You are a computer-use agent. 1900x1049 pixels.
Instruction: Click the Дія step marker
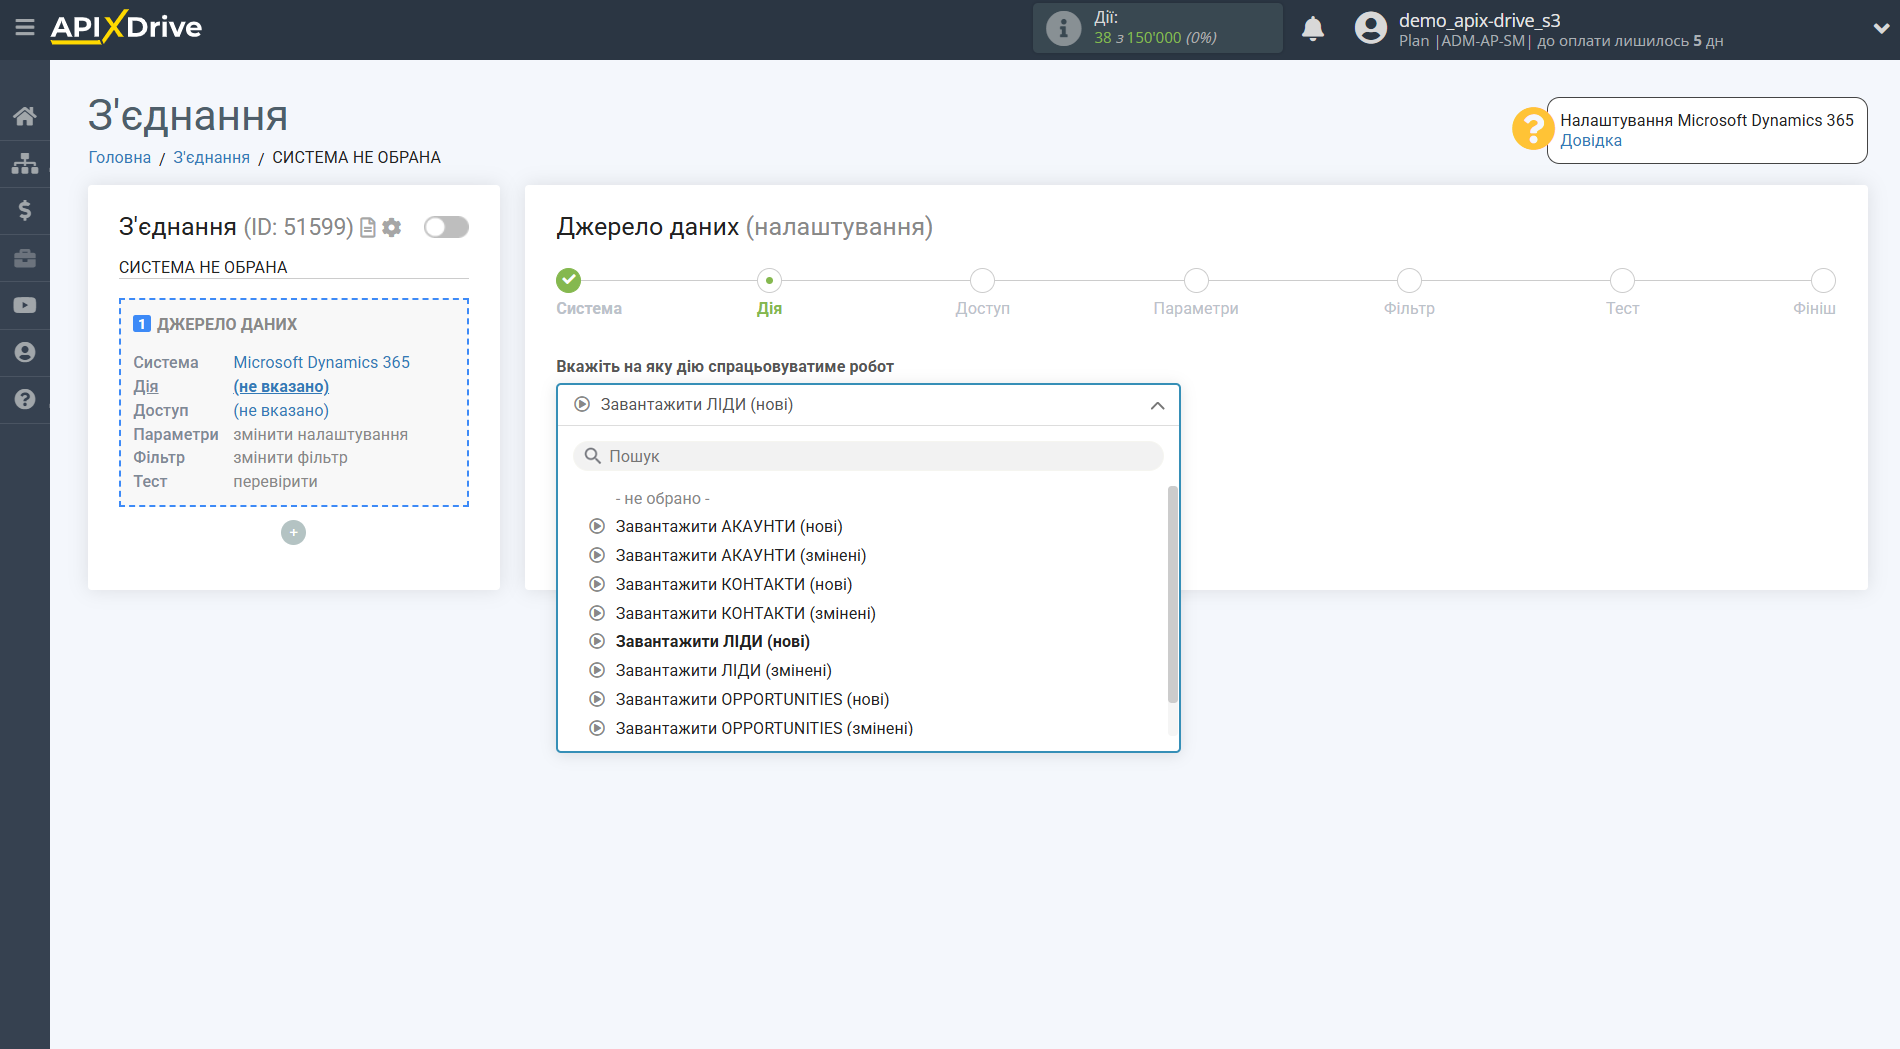pos(769,280)
